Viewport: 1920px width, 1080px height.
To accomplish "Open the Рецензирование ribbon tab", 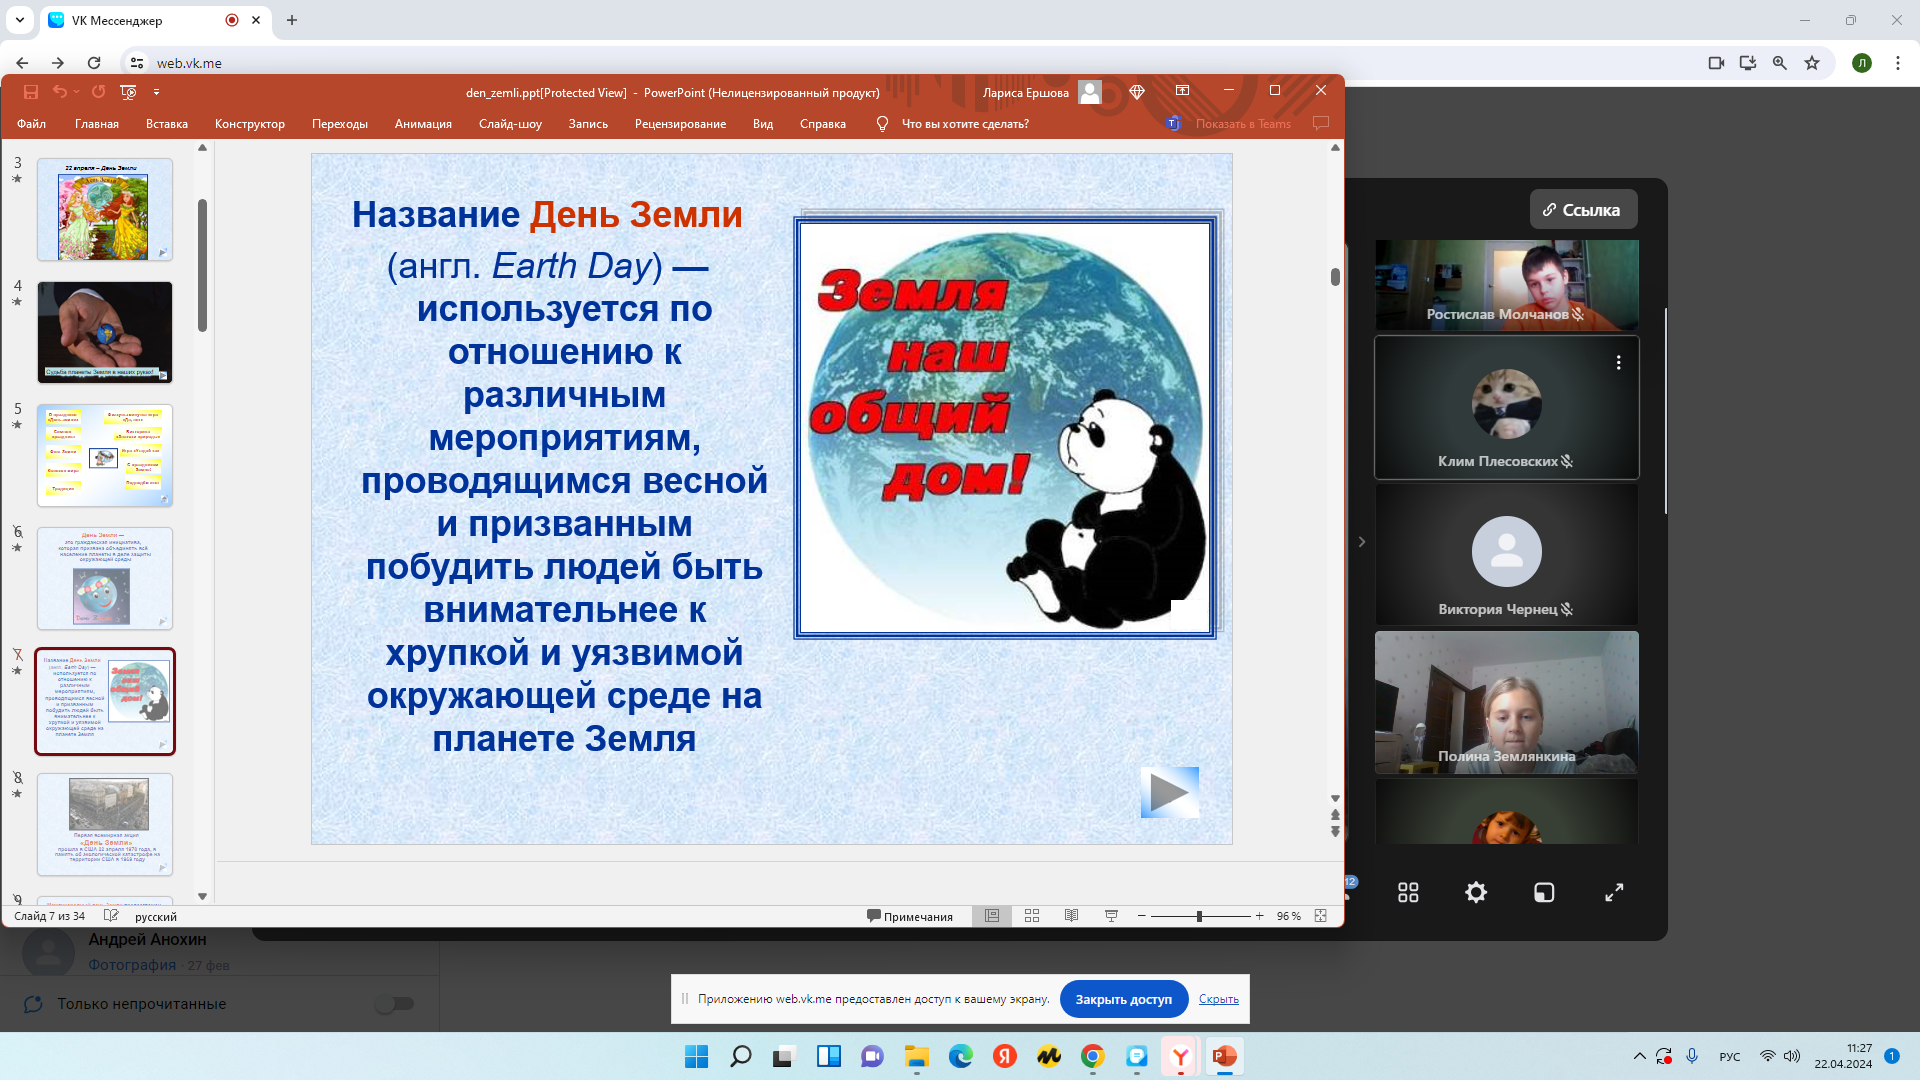I will [x=680, y=124].
